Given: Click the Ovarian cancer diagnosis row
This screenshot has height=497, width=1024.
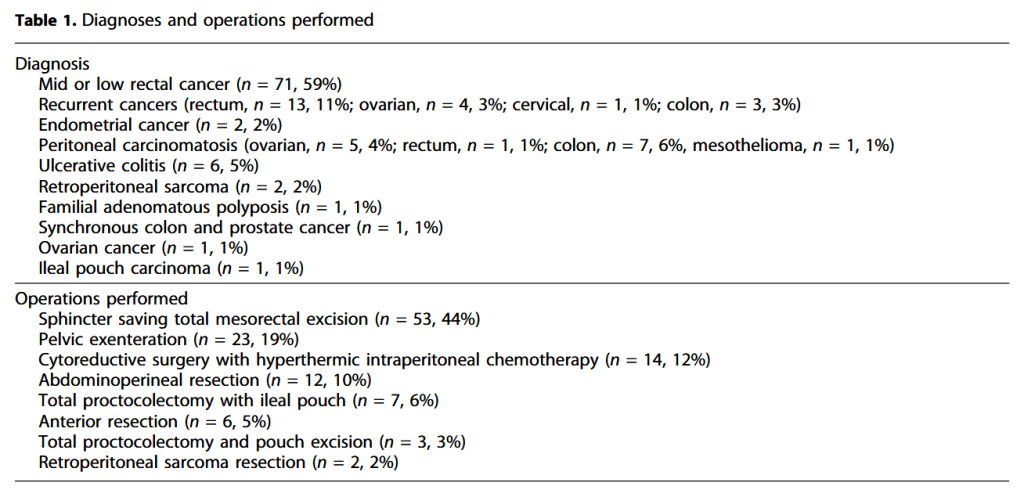Looking at the screenshot, I should pos(143,248).
